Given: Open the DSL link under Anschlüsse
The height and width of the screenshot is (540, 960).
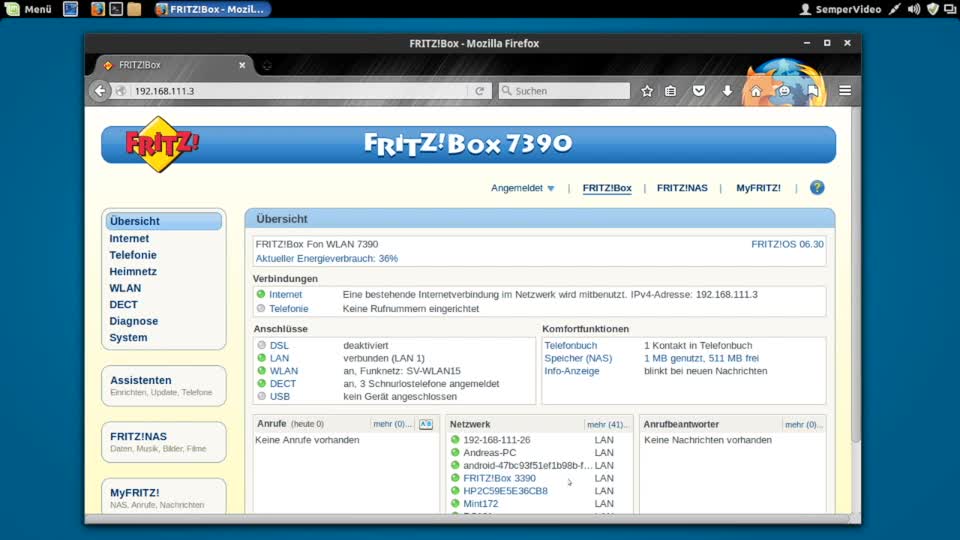Looking at the screenshot, I should tap(279, 345).
